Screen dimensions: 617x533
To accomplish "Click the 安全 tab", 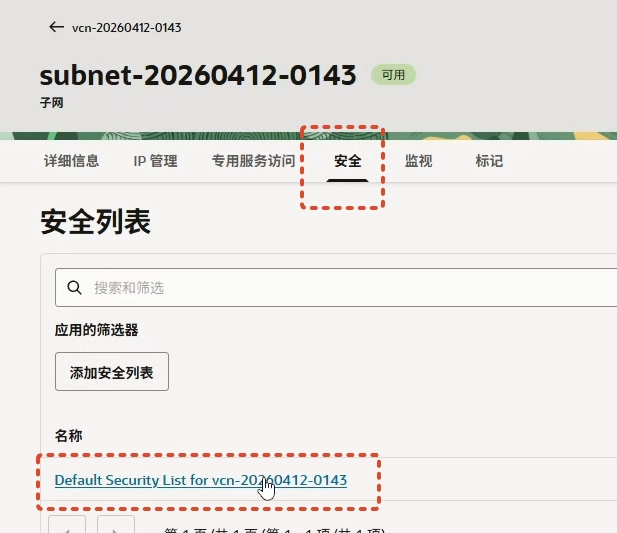I will pos(347,161).
